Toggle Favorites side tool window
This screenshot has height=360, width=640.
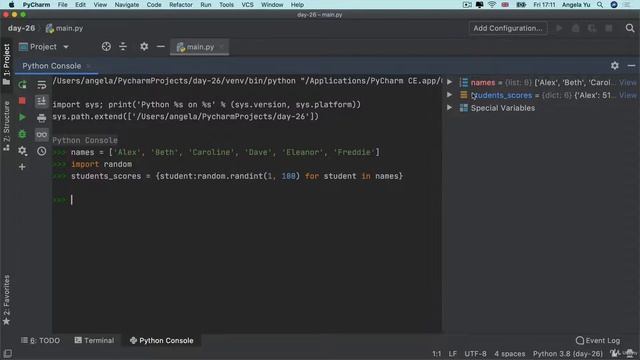click(x=6, y=300)
